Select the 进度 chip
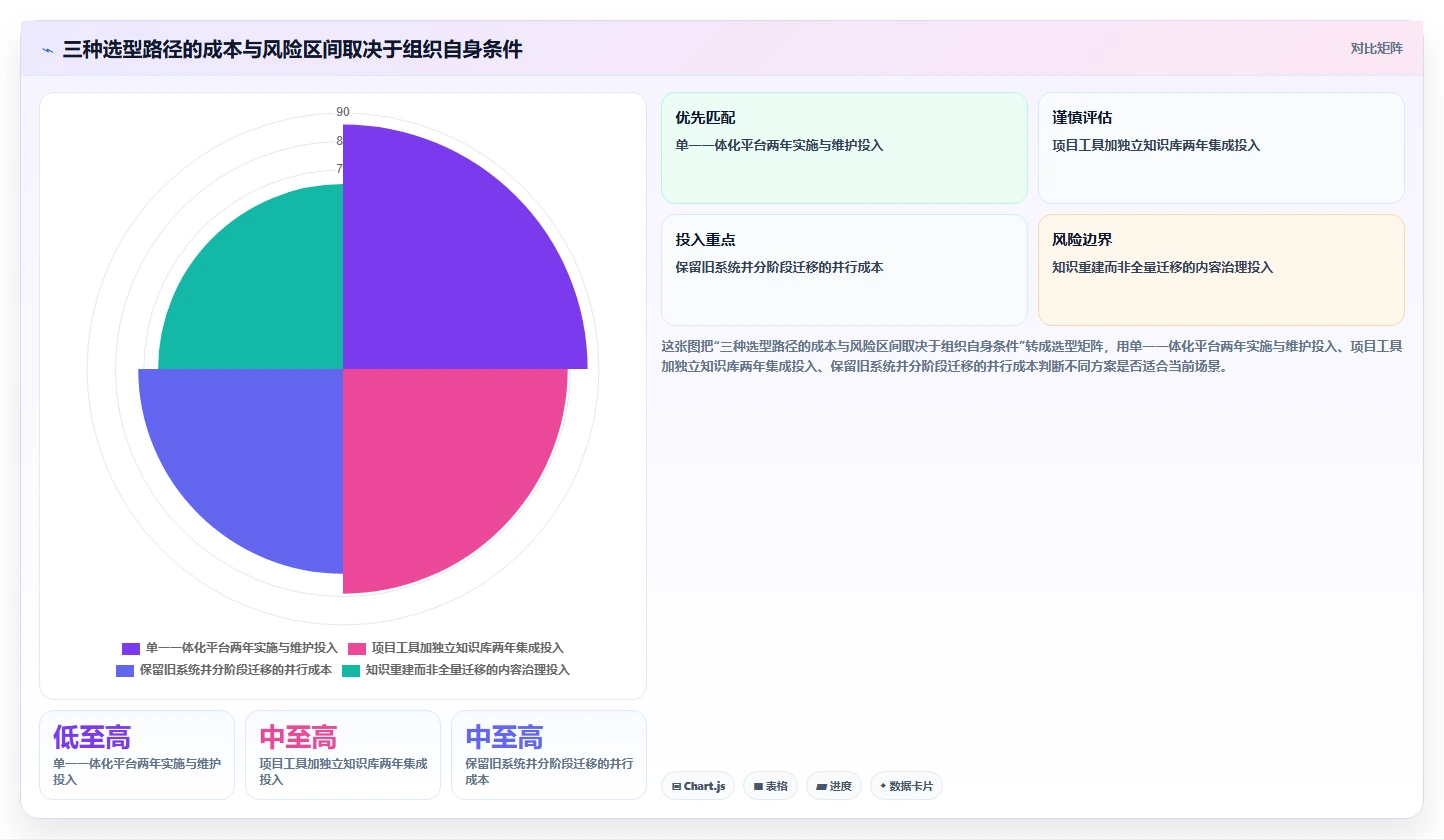Screen dimensions: 1444x840 pos(834,786)
